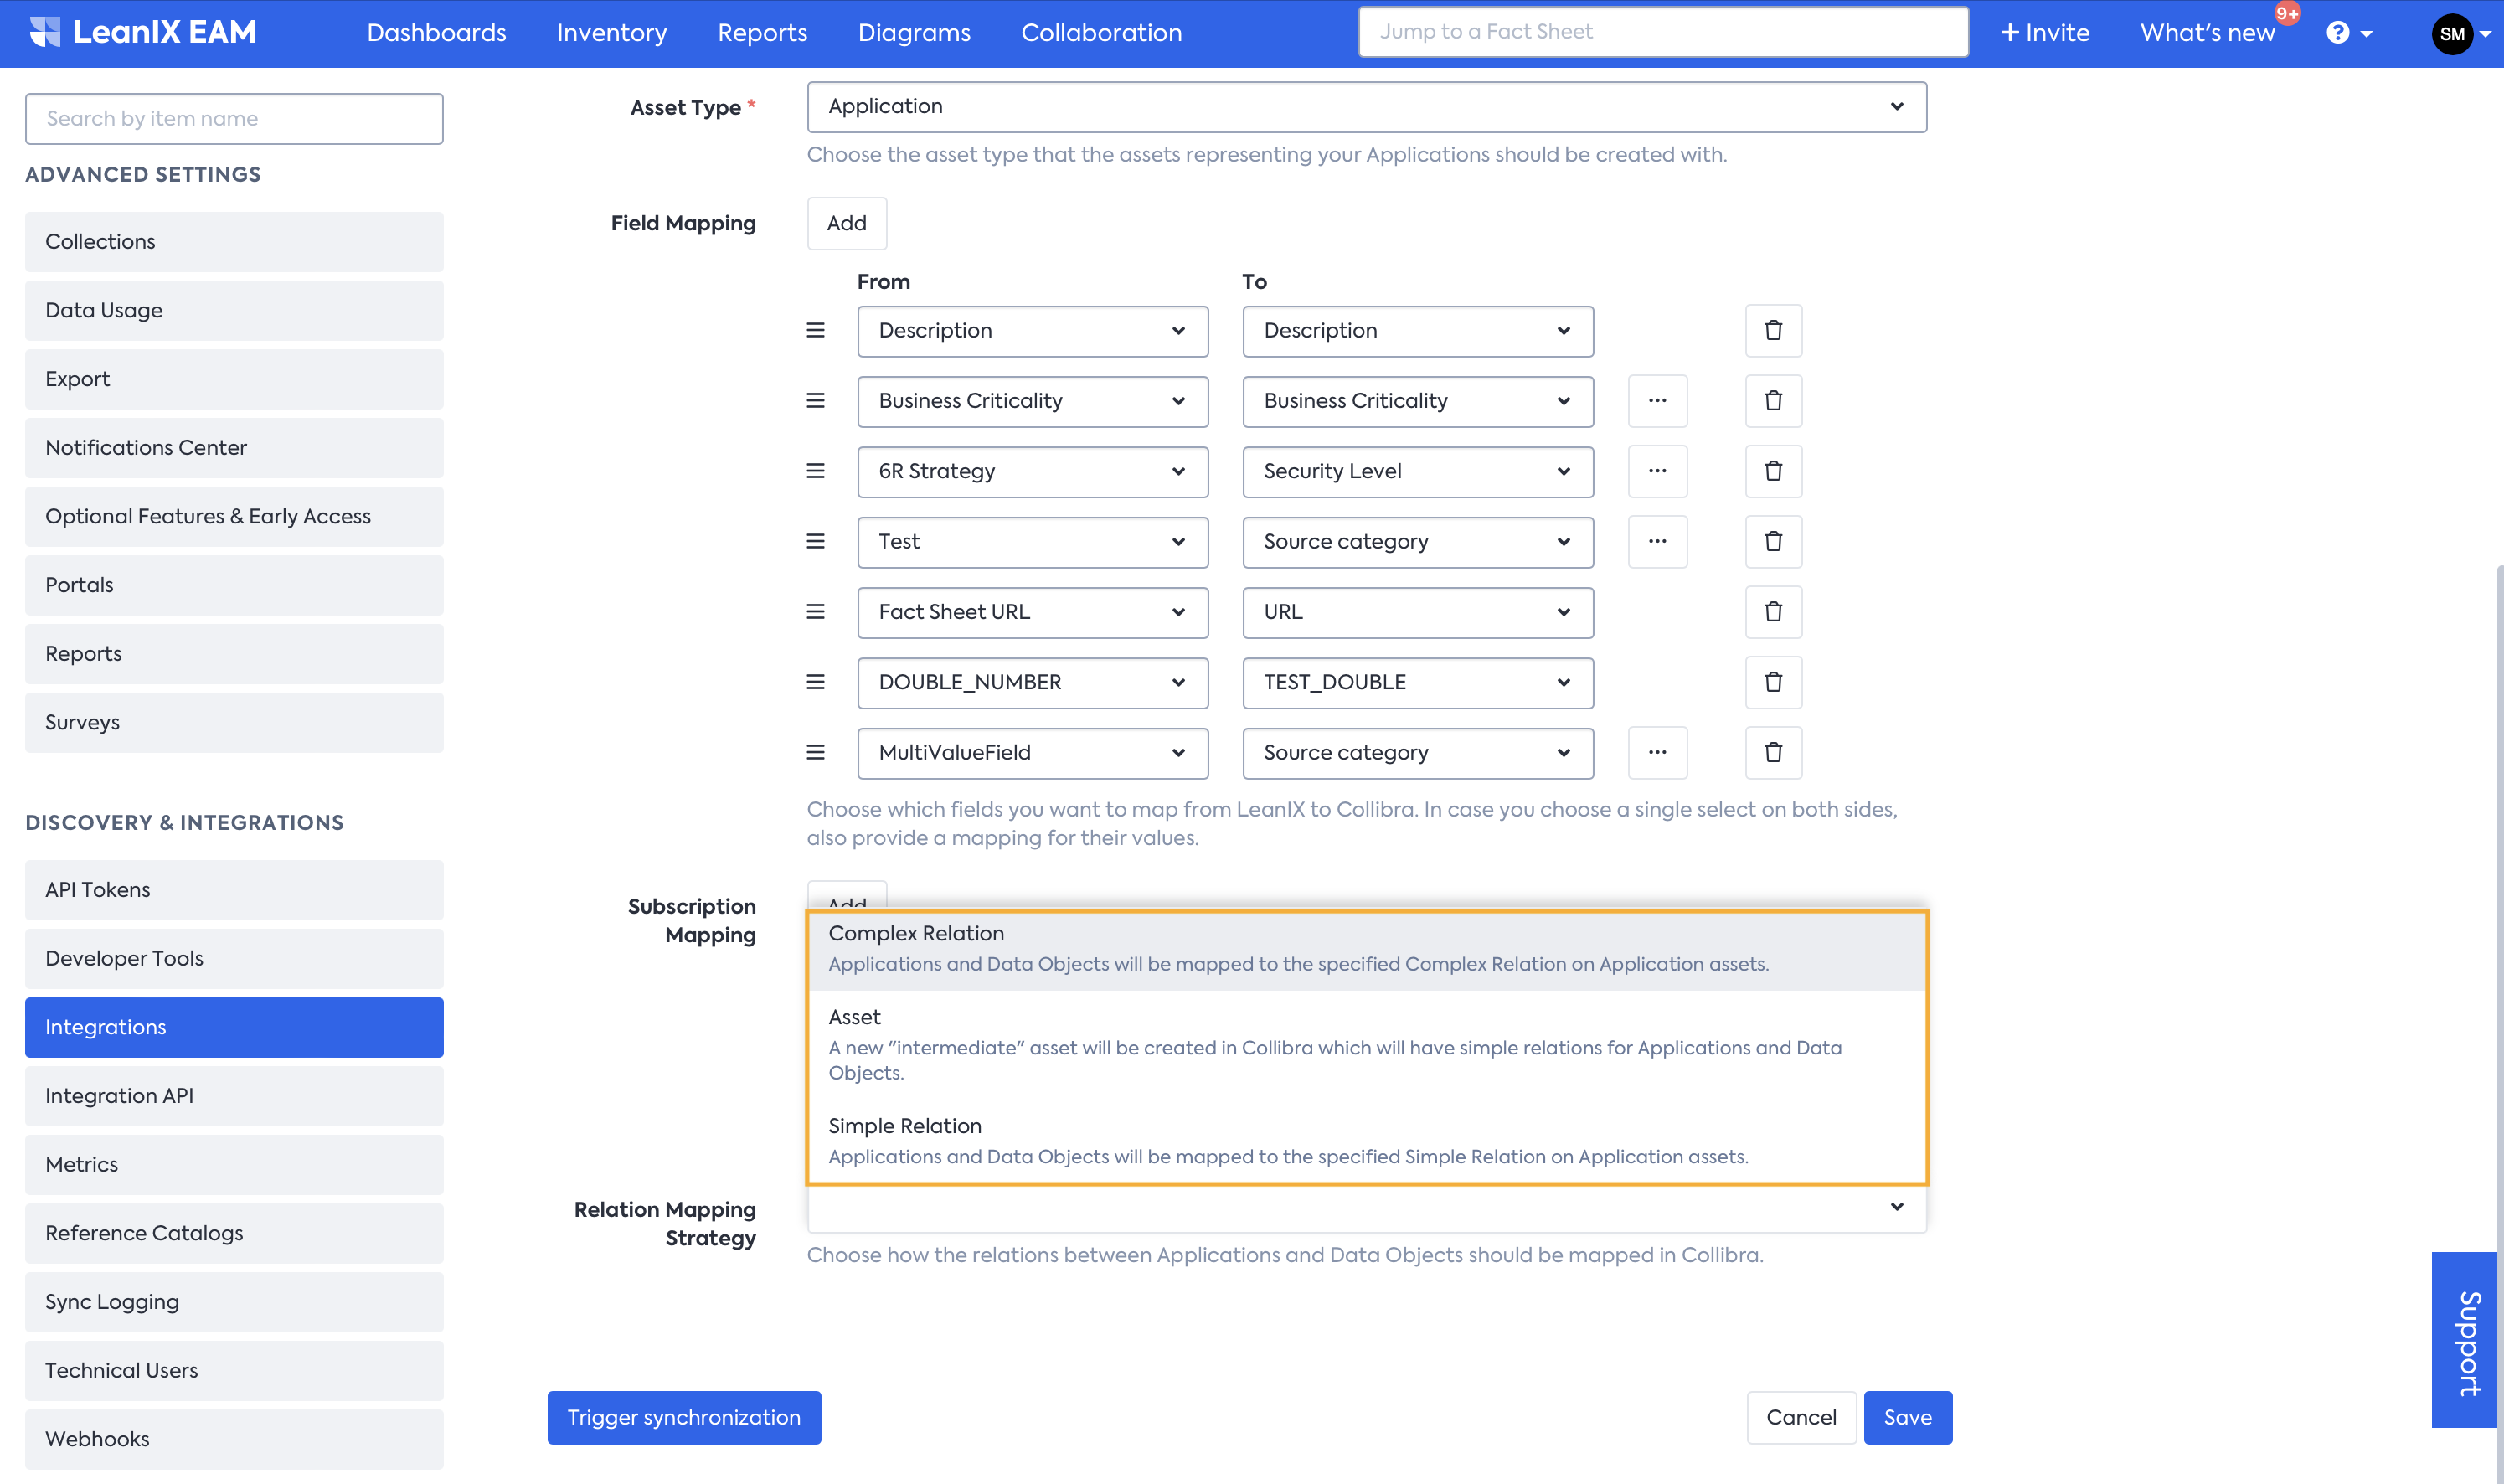Open the Inventory navigation tab
This screenshot has height=1484, width=2504.
pyautogui.click(x=611, y=33)
